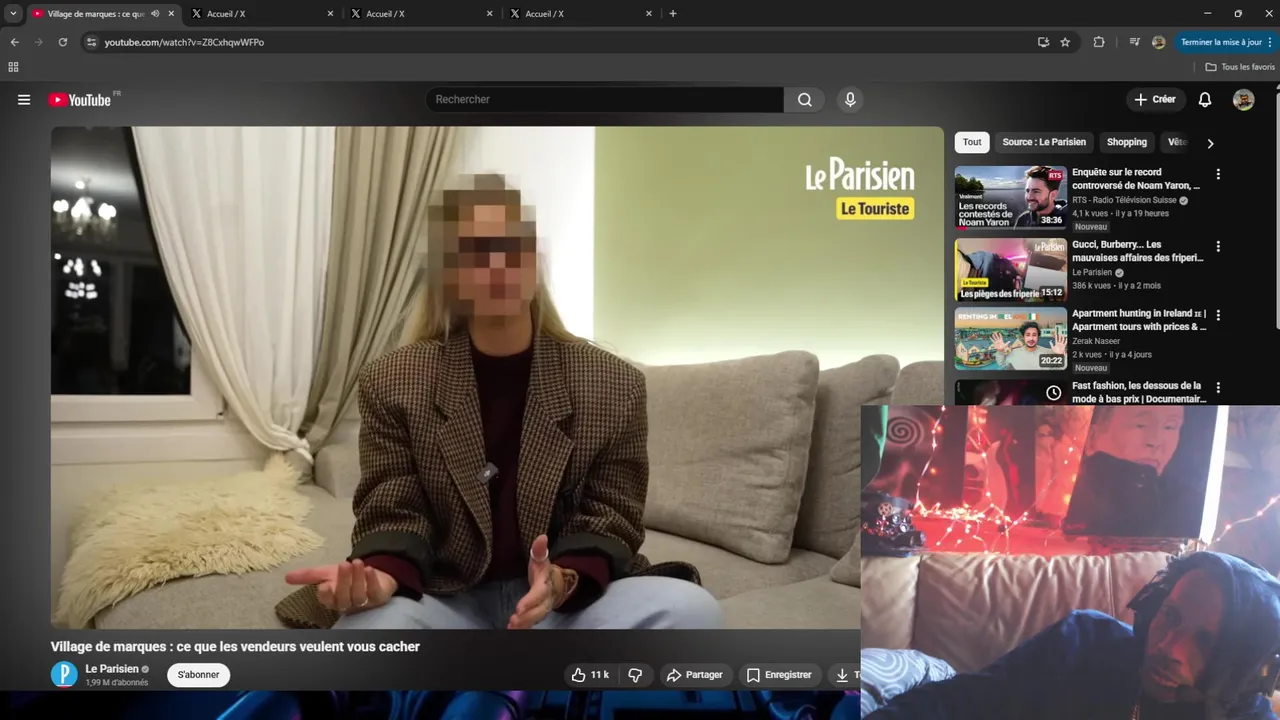Select the Tout filter chip

pos(972,142)
